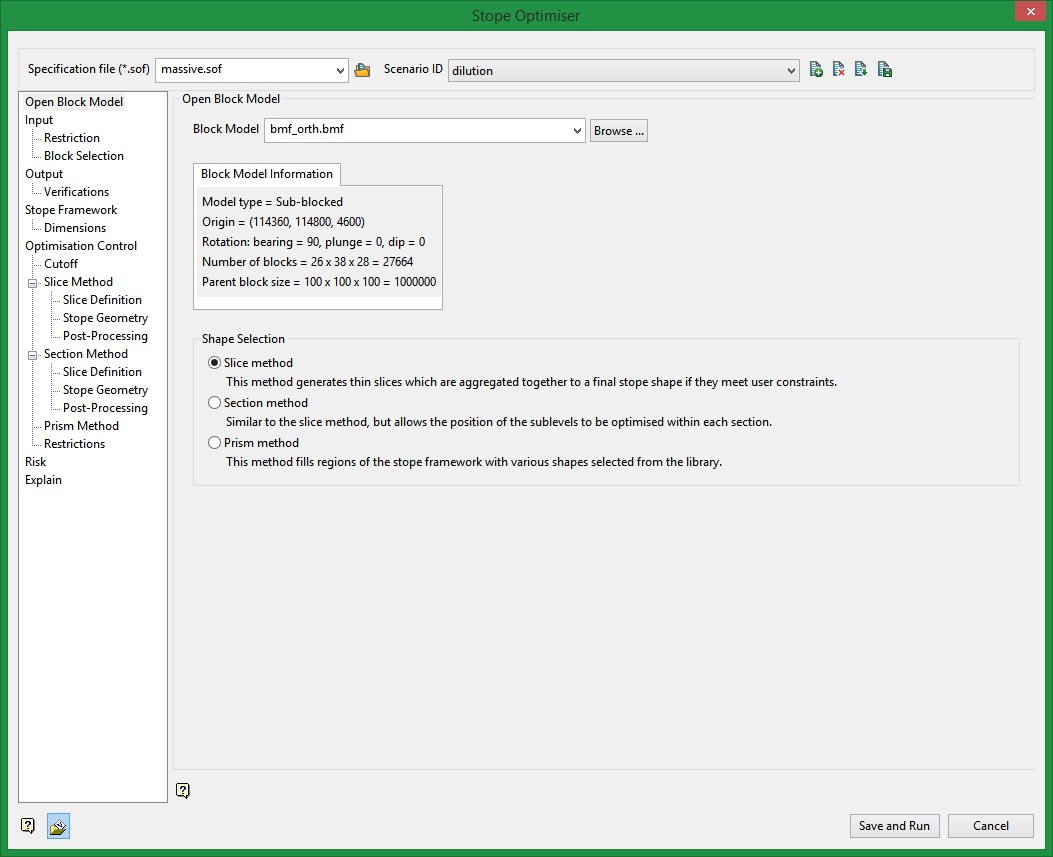Viewport: 1053px width, 857px height.
Task: Open the Risk item in navigation tree
Action: pyautogui.click(x=36, y=462)
